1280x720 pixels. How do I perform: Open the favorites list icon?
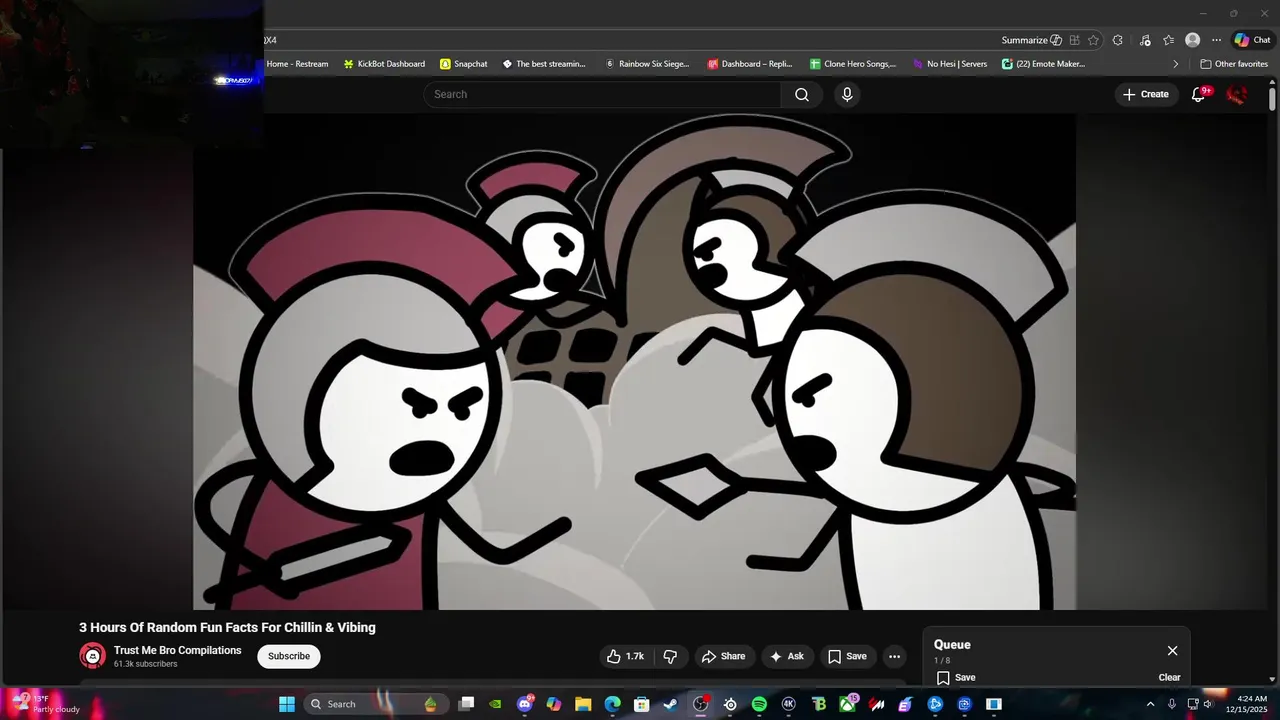[x=1168, y=40]
